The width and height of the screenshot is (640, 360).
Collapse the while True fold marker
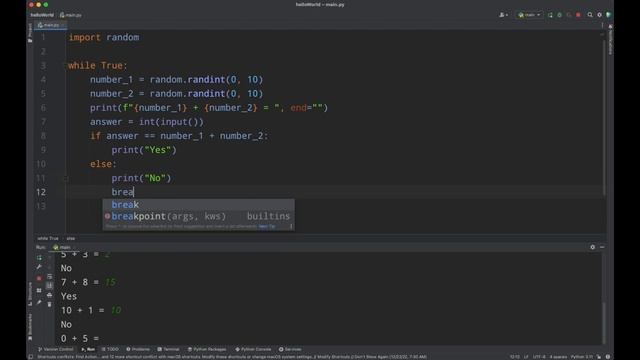click(65, 65)
